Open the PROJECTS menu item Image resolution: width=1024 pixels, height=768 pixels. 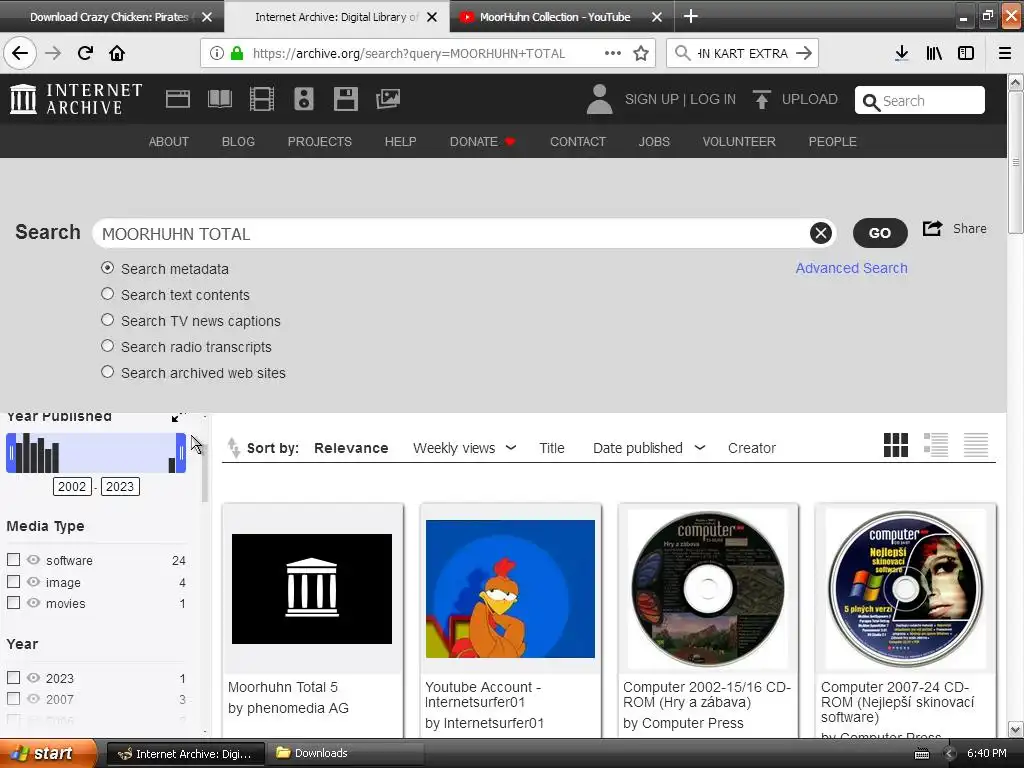319,142
